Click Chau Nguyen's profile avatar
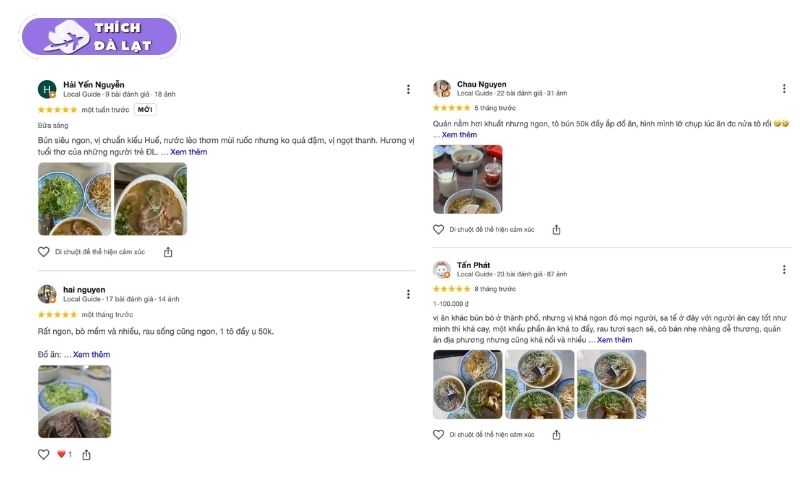The width and height of the screenshot is (800, 500). point(441,88)
